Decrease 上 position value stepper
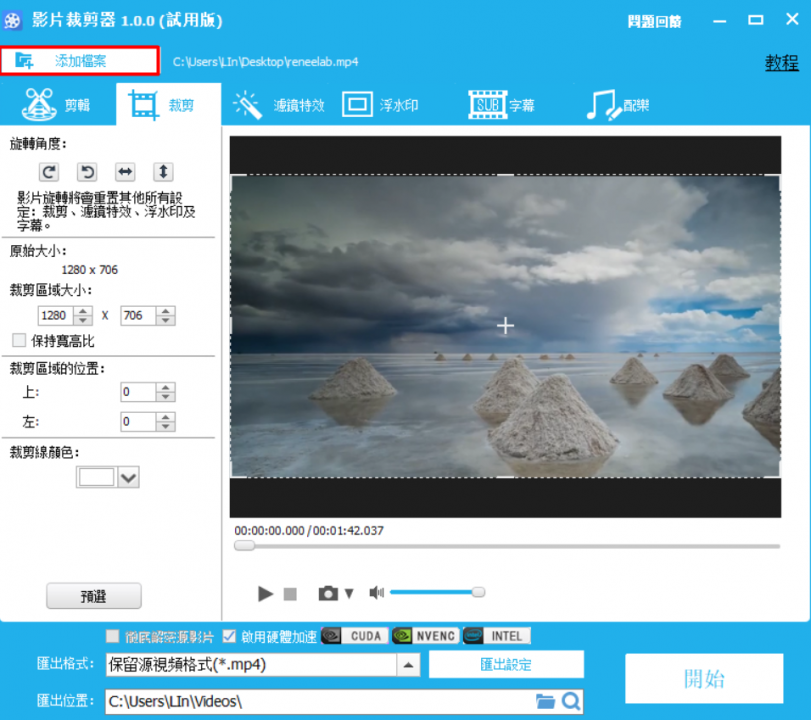This screenshot has width=811, height=720. coord(166,397)
